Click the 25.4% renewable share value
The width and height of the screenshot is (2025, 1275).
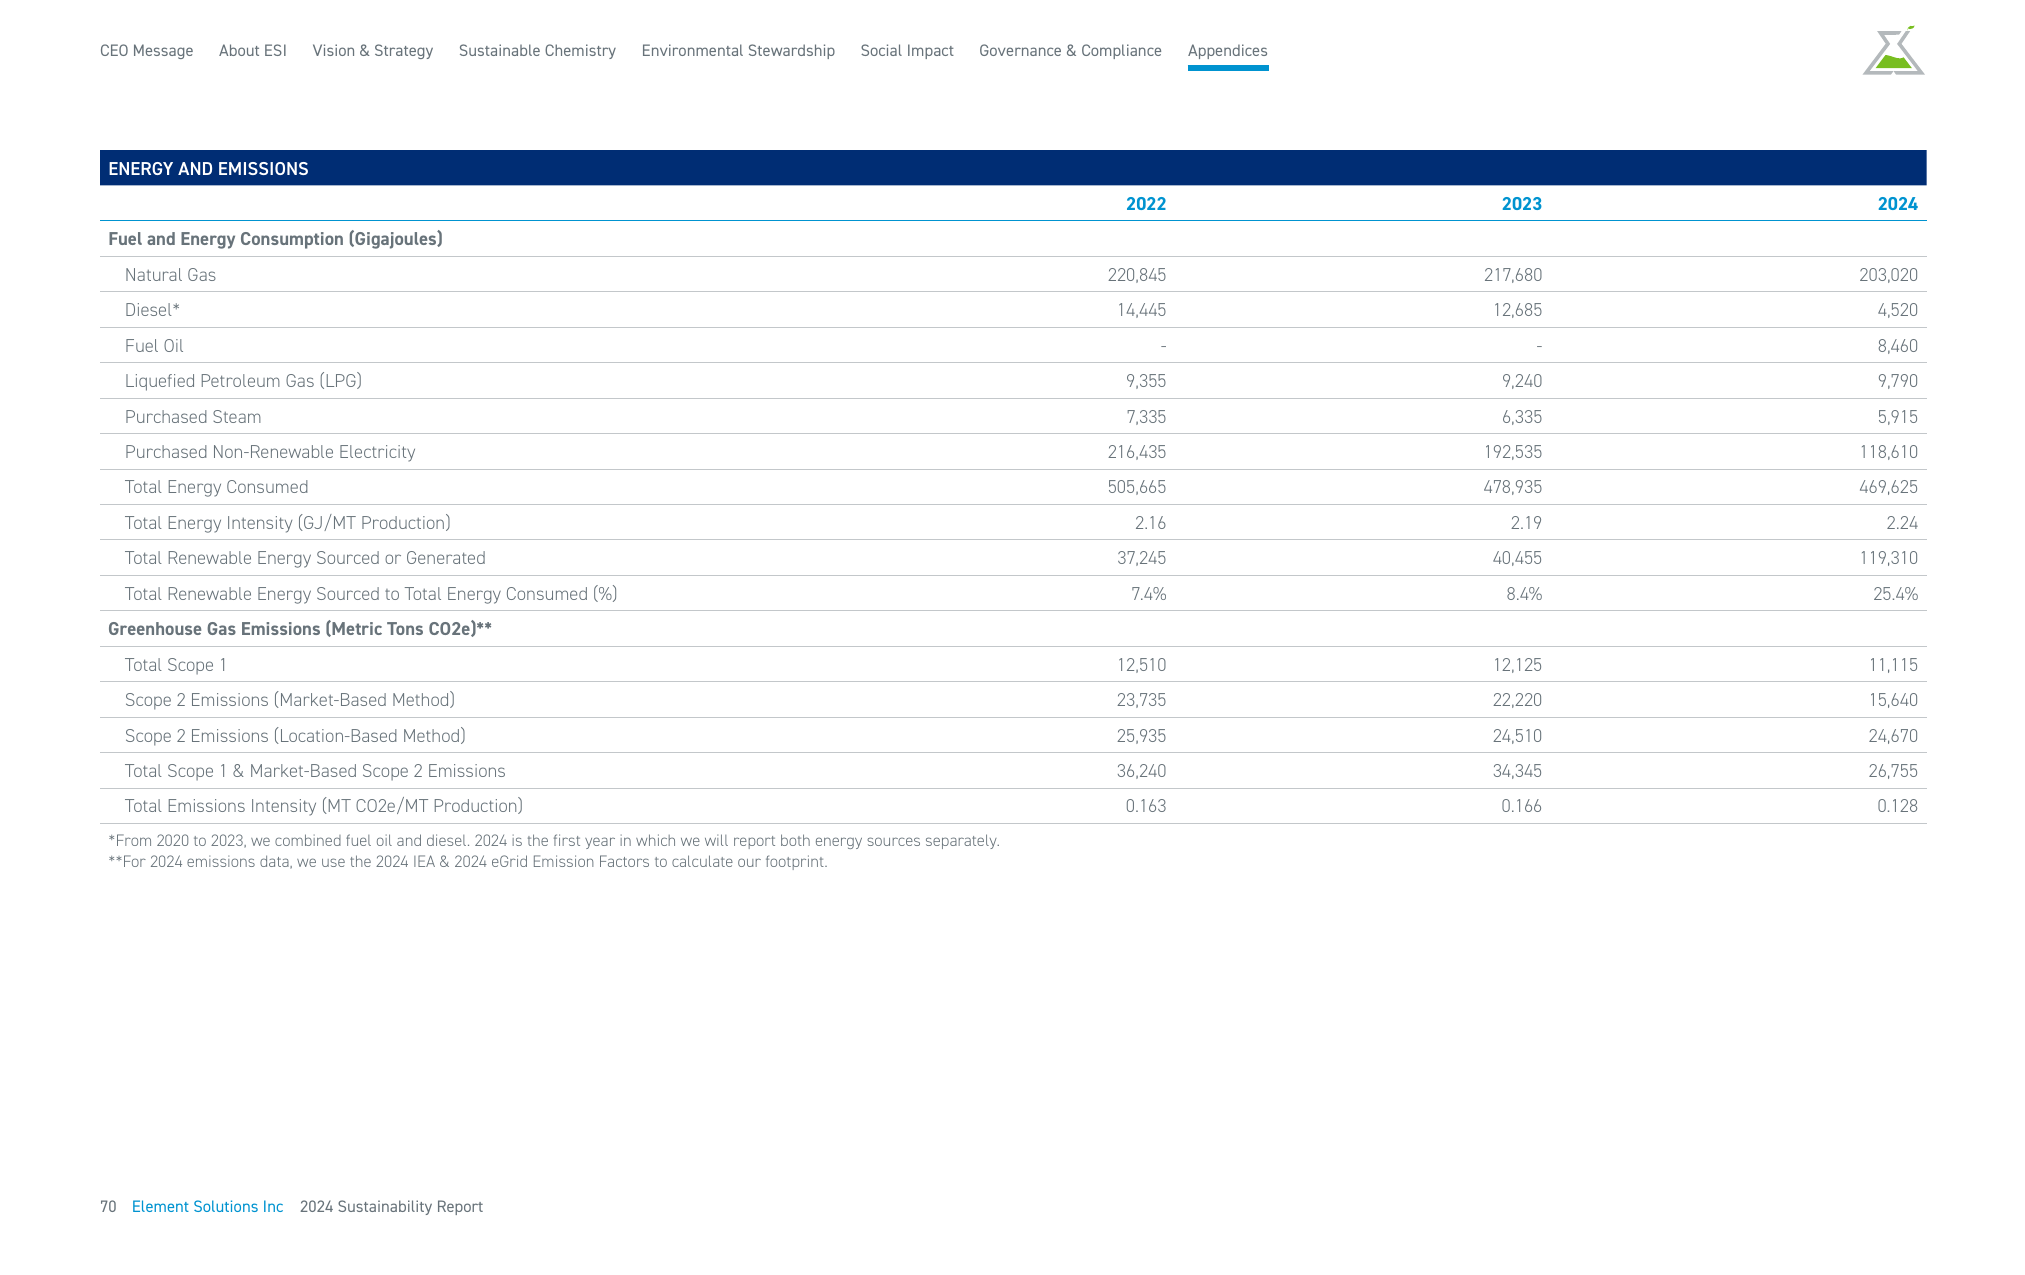(x=1896, y=594)
